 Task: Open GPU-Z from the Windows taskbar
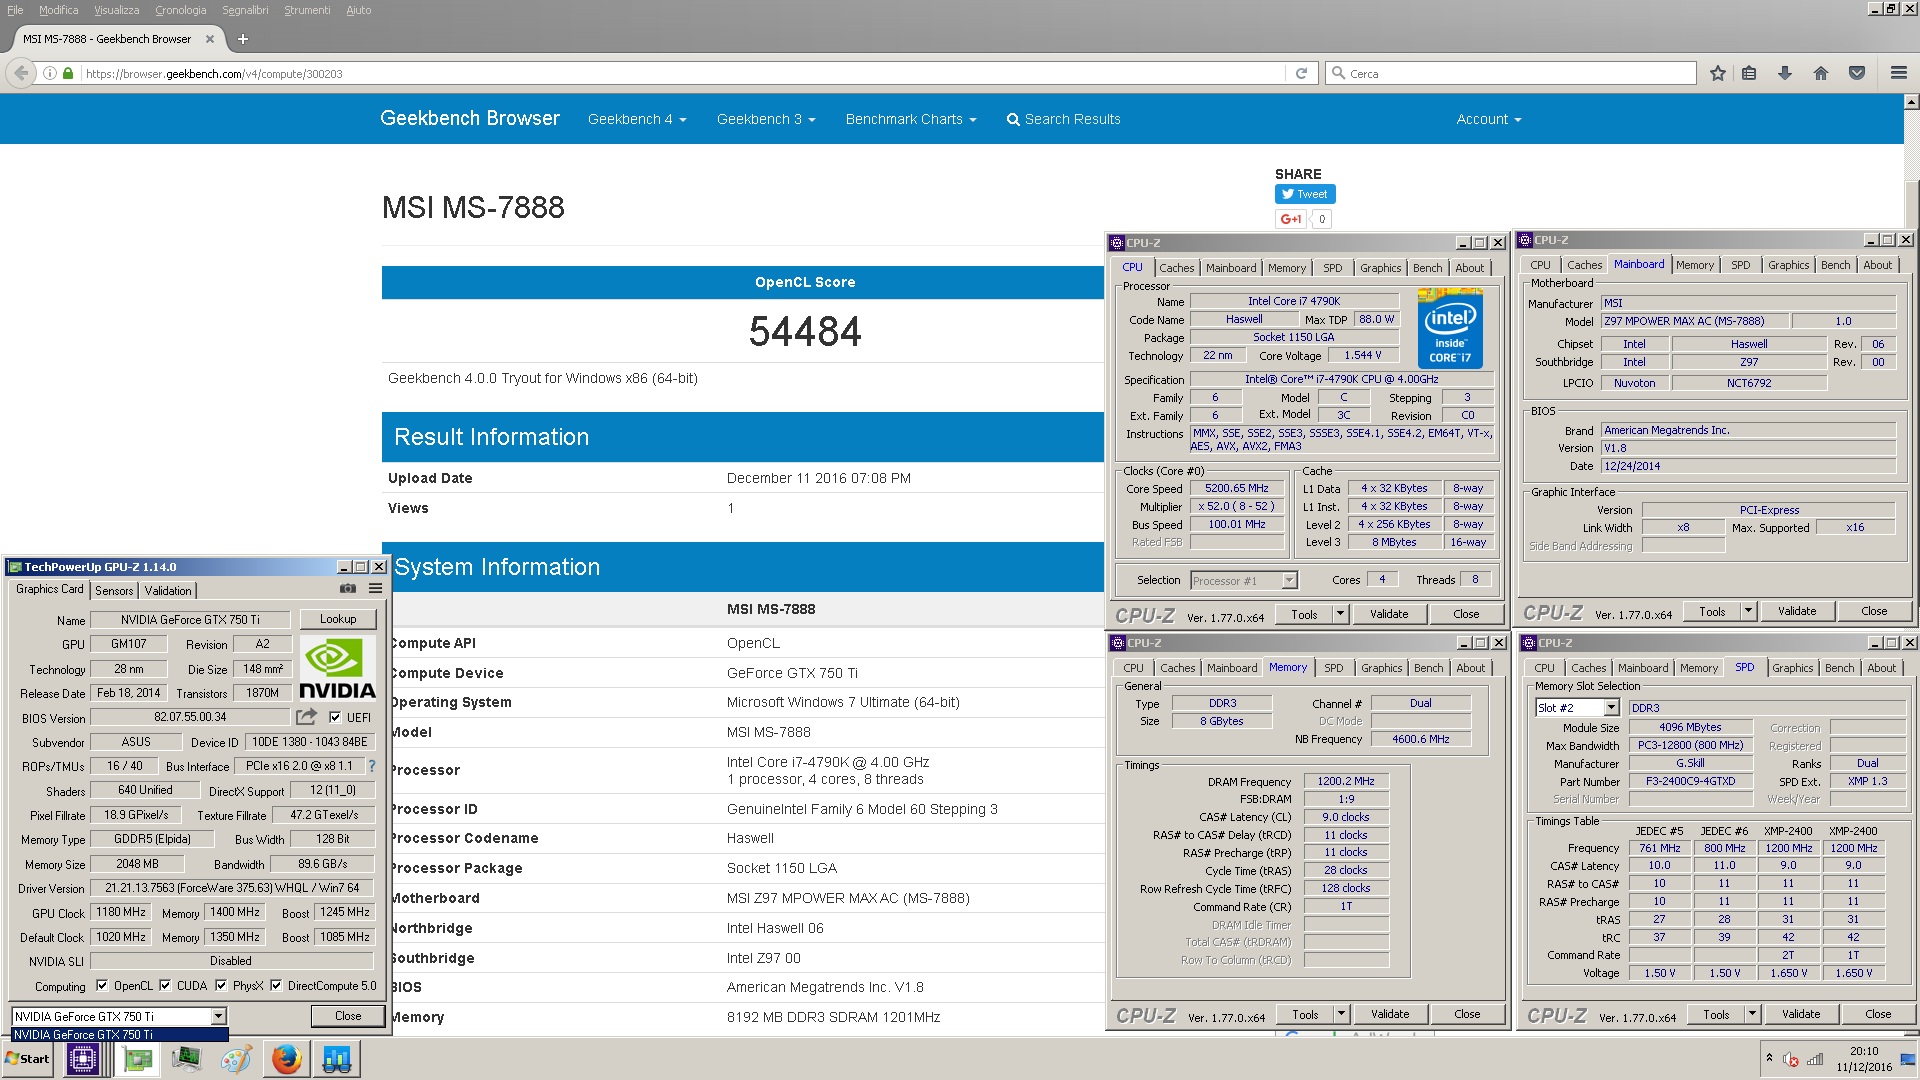(137, 1058)
